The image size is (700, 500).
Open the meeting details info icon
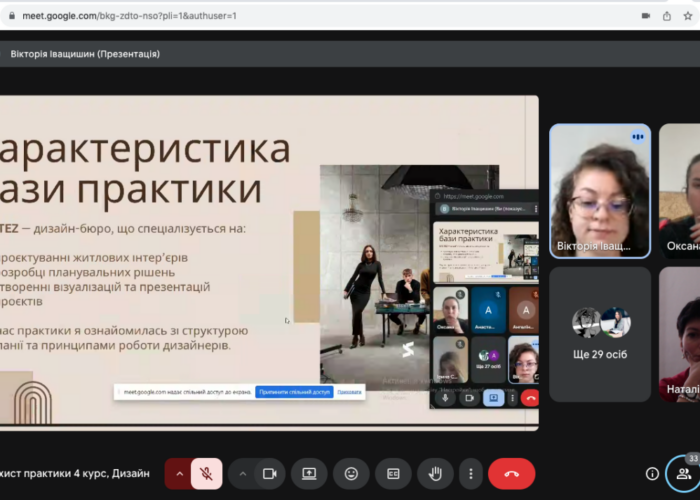pyautogui.click(x=652, y=474)
